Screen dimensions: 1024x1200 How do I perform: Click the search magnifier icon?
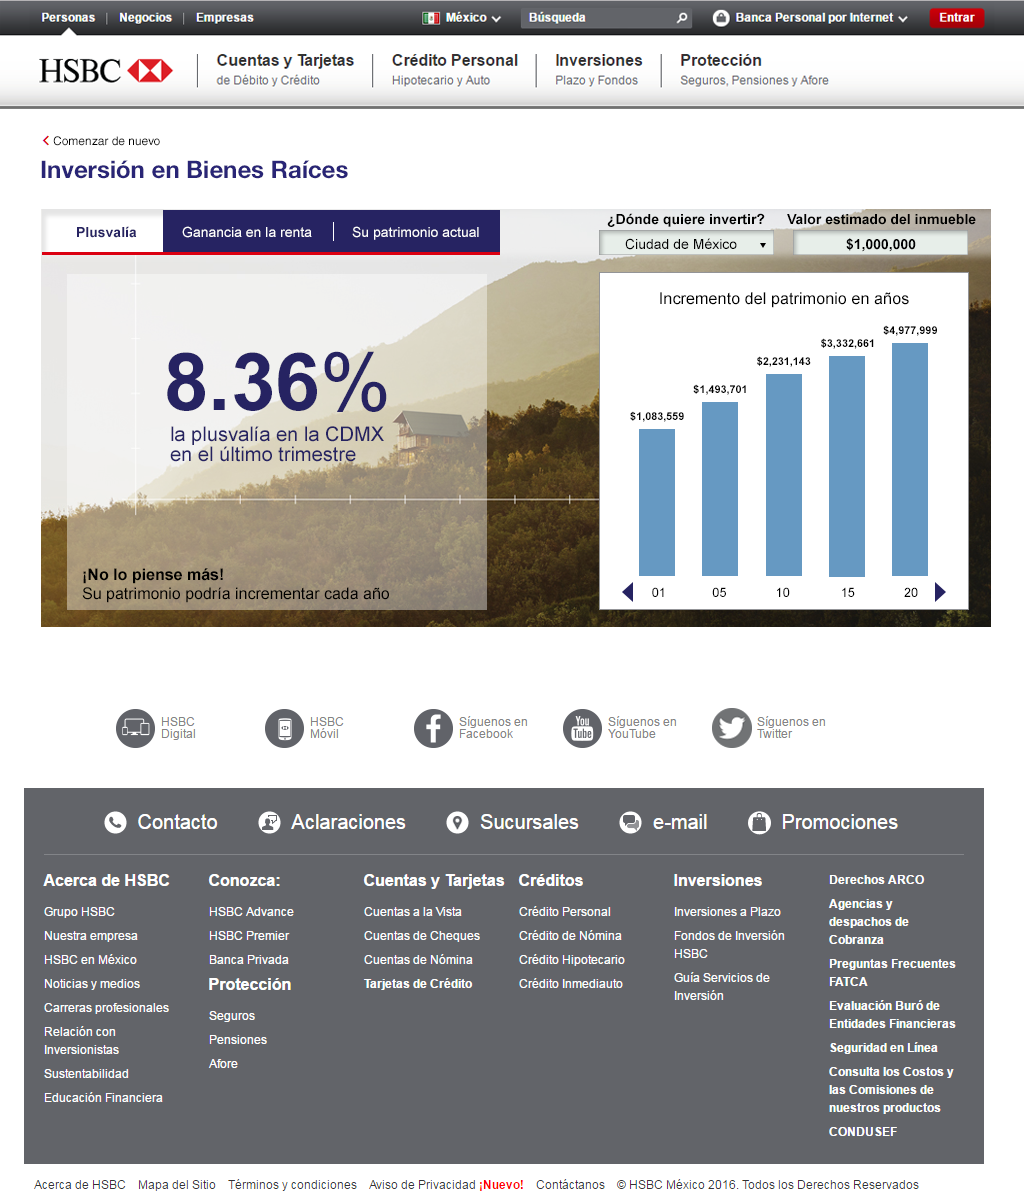click(x=682, y=18)
